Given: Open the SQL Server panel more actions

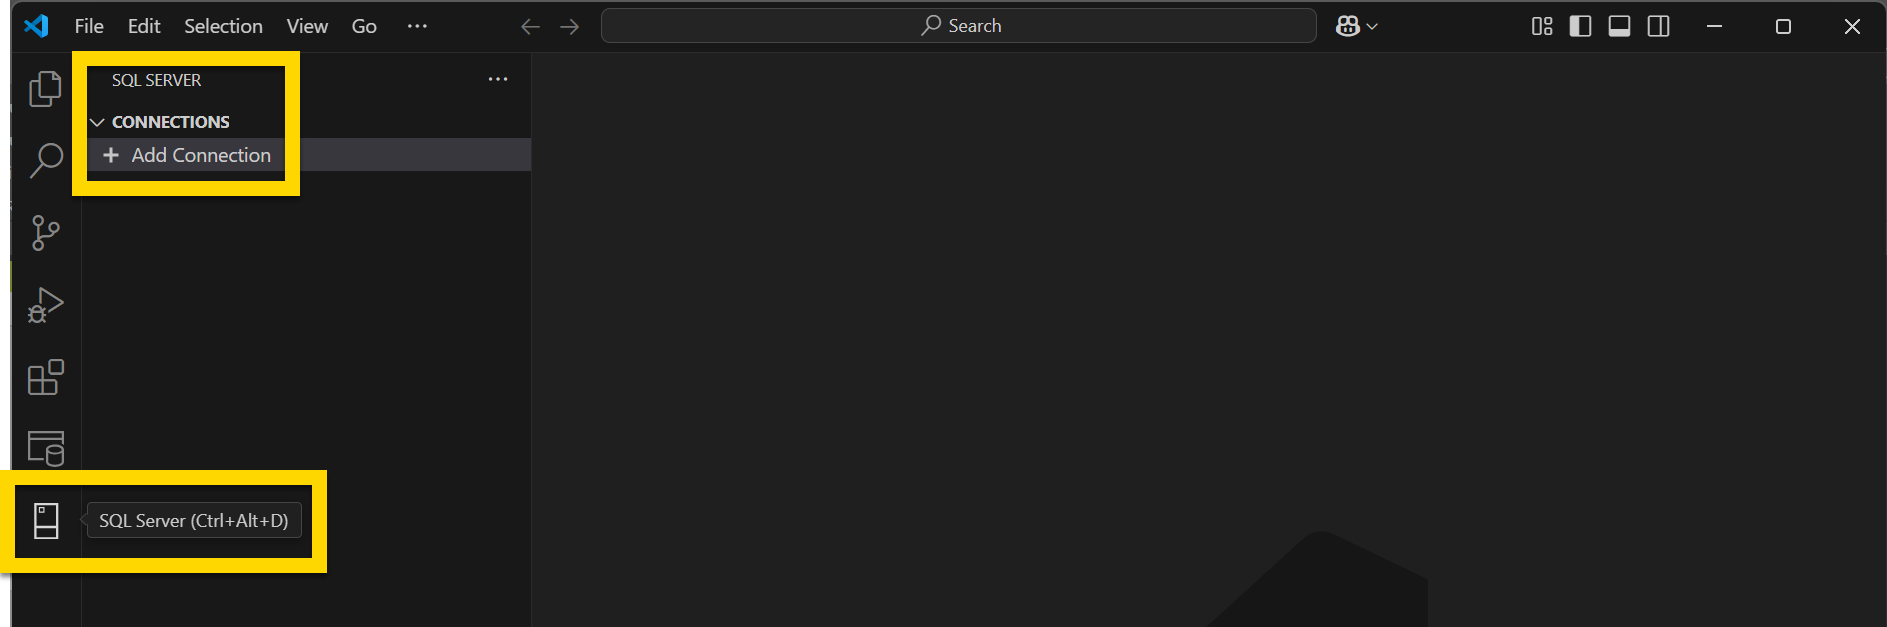Looking at the screenshot, I should pos(498,79).
